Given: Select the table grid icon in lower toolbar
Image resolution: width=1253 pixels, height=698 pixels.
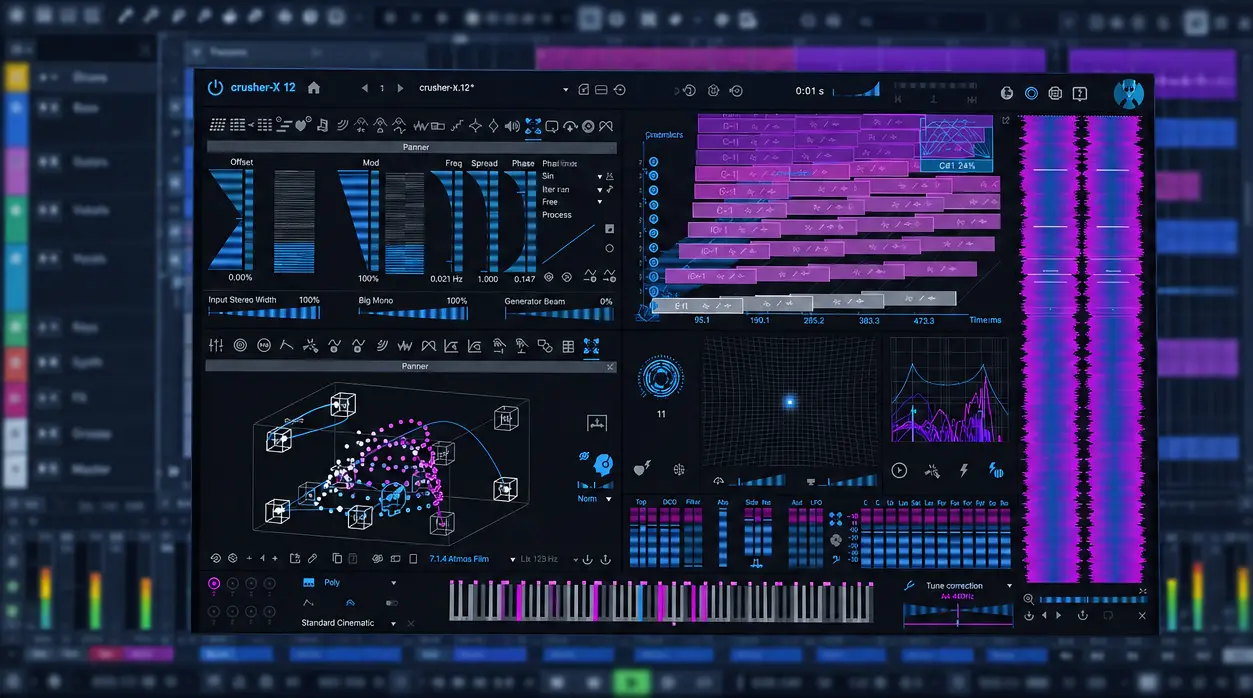Looking at the screenshot, I should coord(568,346).
